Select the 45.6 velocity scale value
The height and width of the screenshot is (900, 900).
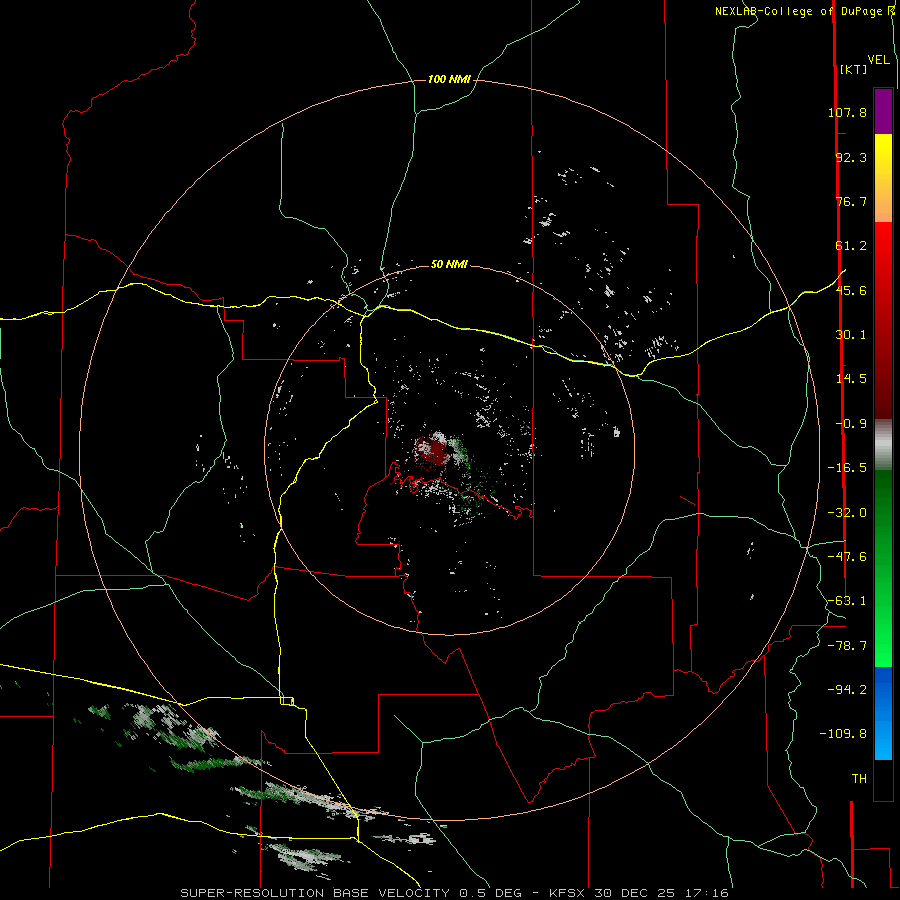(851, 290)
